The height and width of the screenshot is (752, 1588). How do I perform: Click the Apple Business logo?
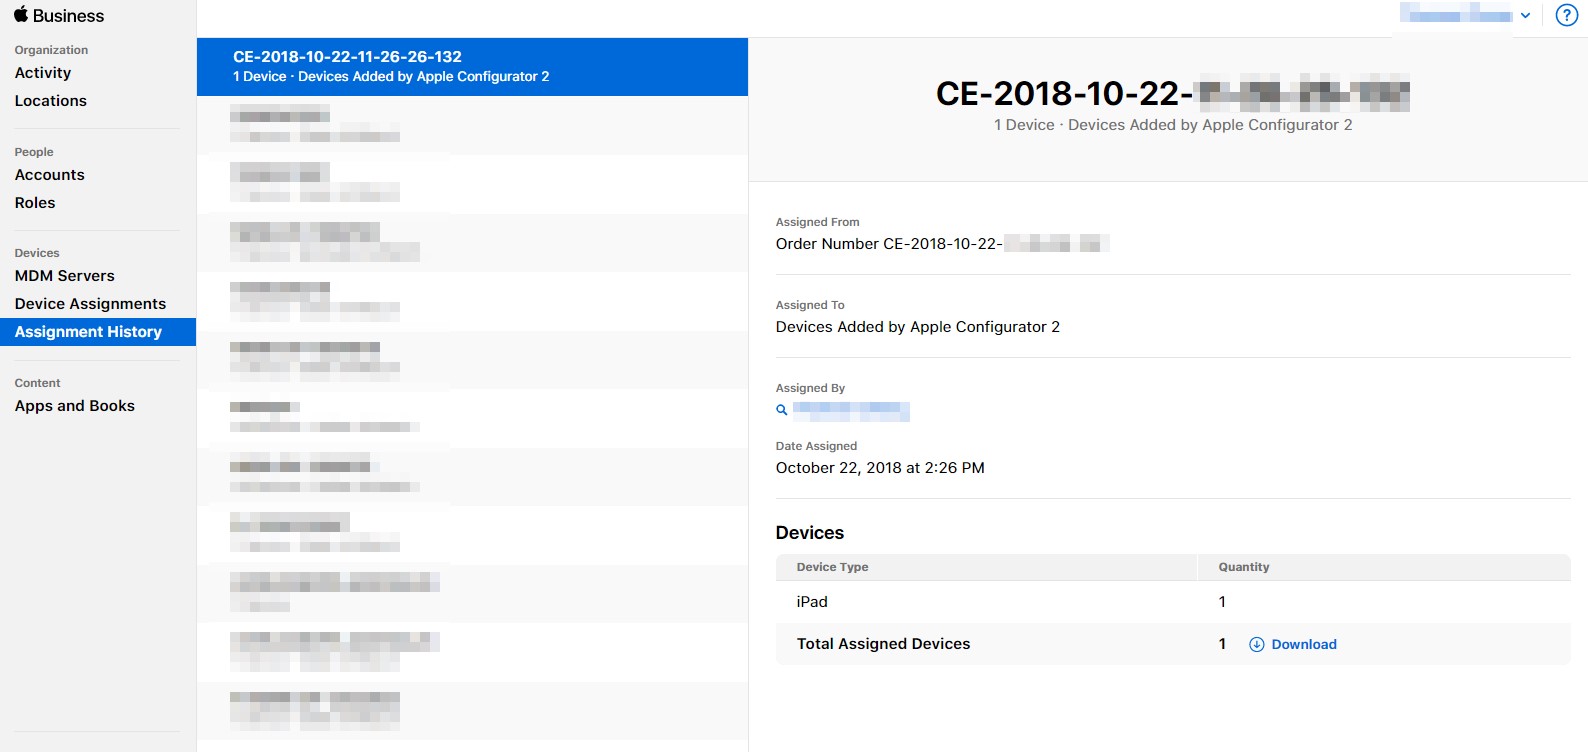(59, 16)
